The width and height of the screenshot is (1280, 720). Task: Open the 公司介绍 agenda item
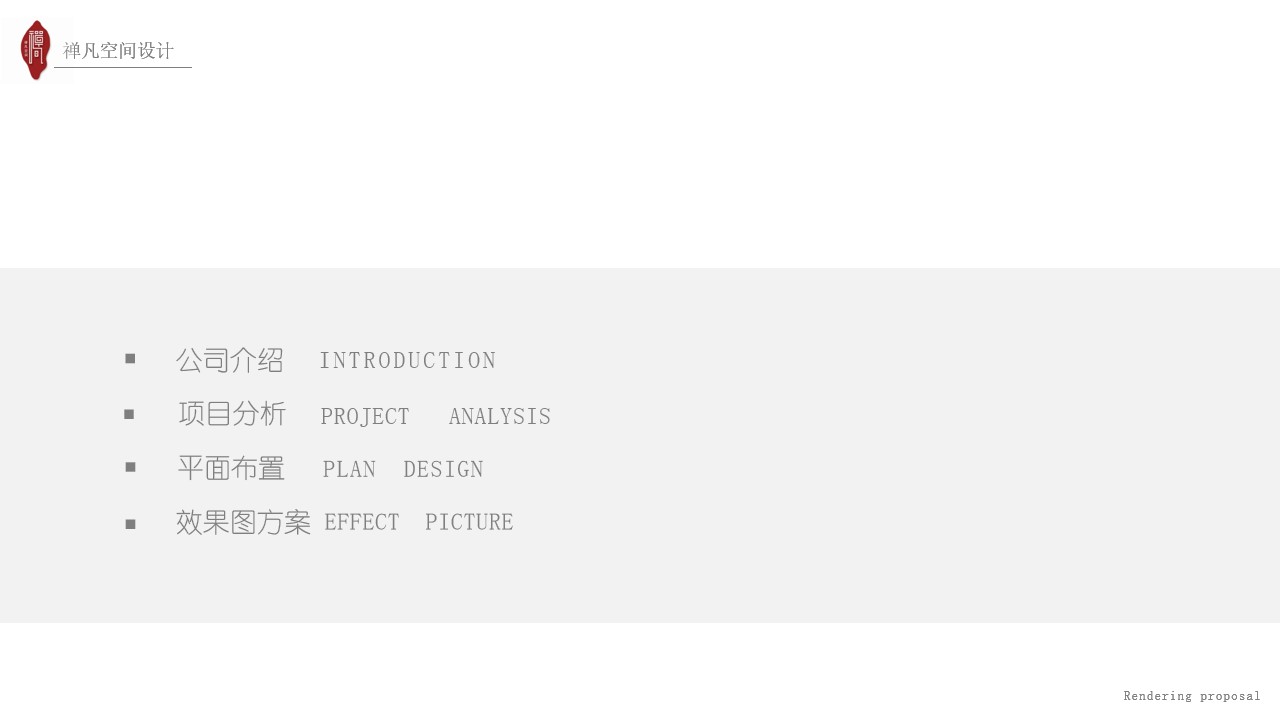click(x=230, y=360)
